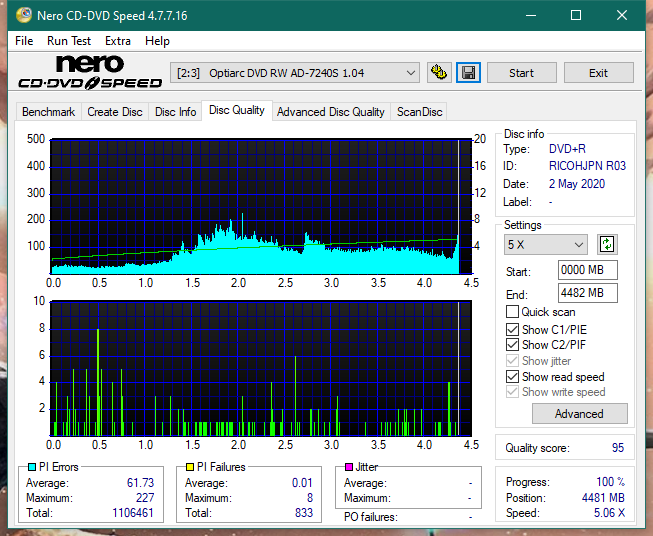Select the Disc Quality tab
Viewport: 653px width, 536px height.
(237, 110)
